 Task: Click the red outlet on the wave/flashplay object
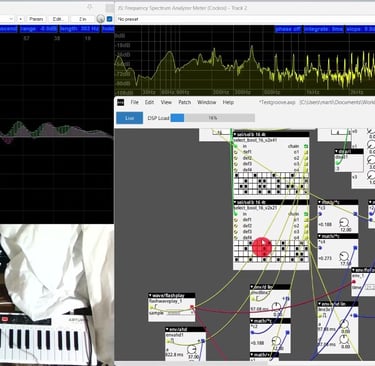pyautogui.click(x=192, y=307)
